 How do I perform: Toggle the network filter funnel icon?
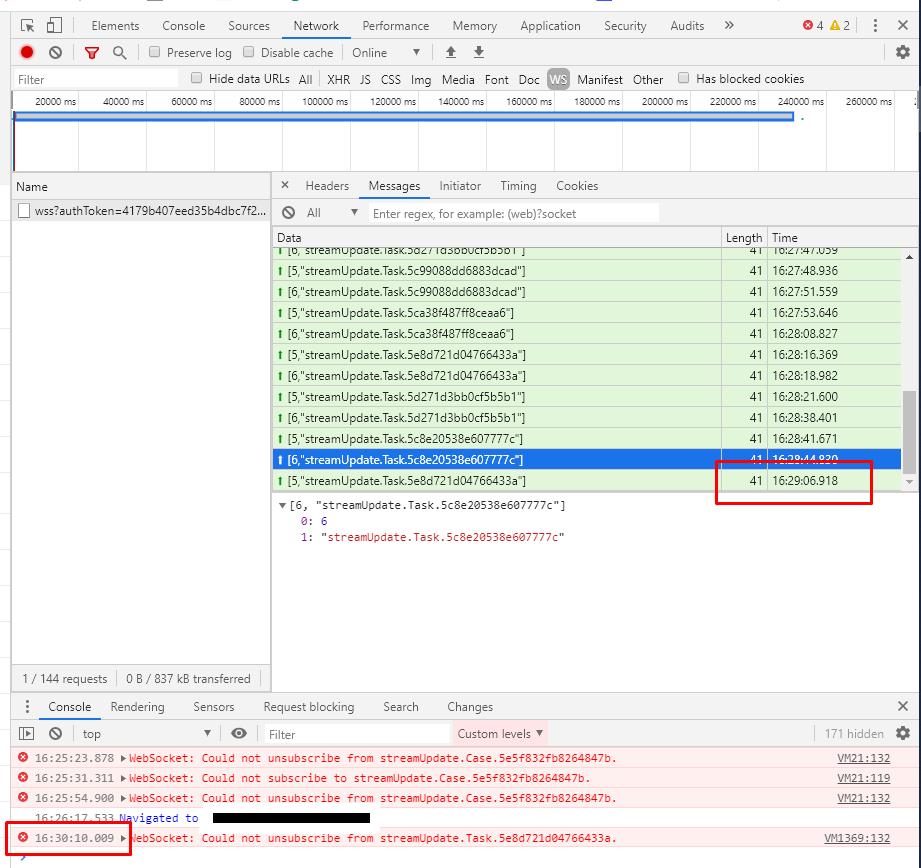(x=92, y=53)
